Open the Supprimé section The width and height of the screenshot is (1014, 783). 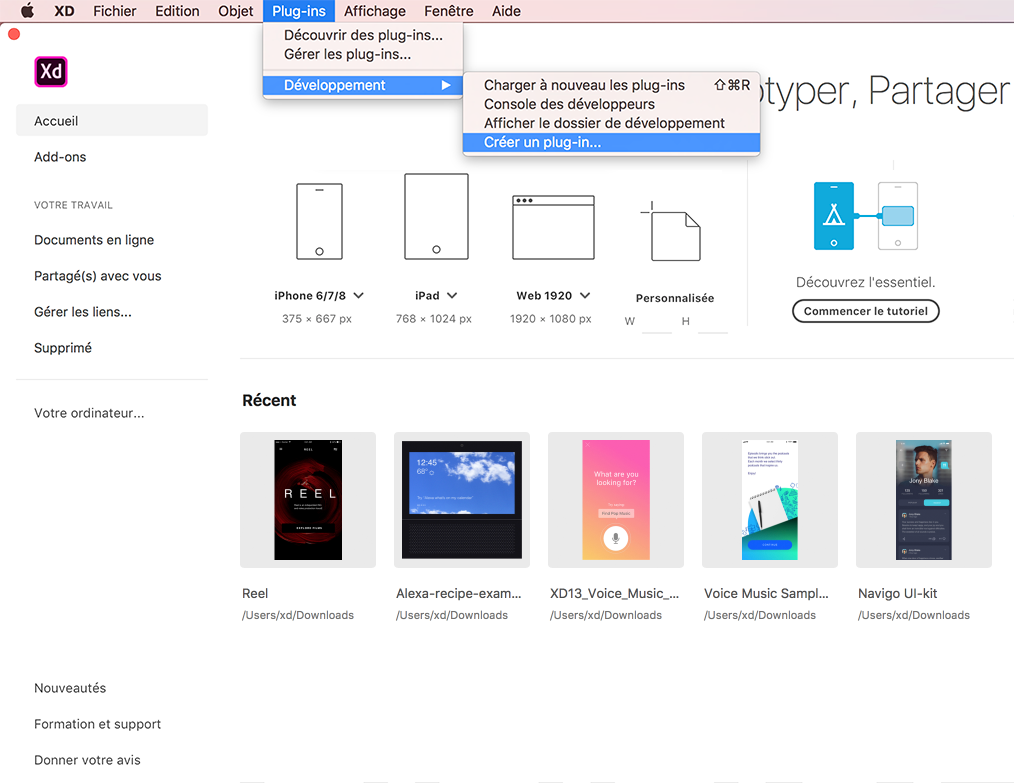63,348
